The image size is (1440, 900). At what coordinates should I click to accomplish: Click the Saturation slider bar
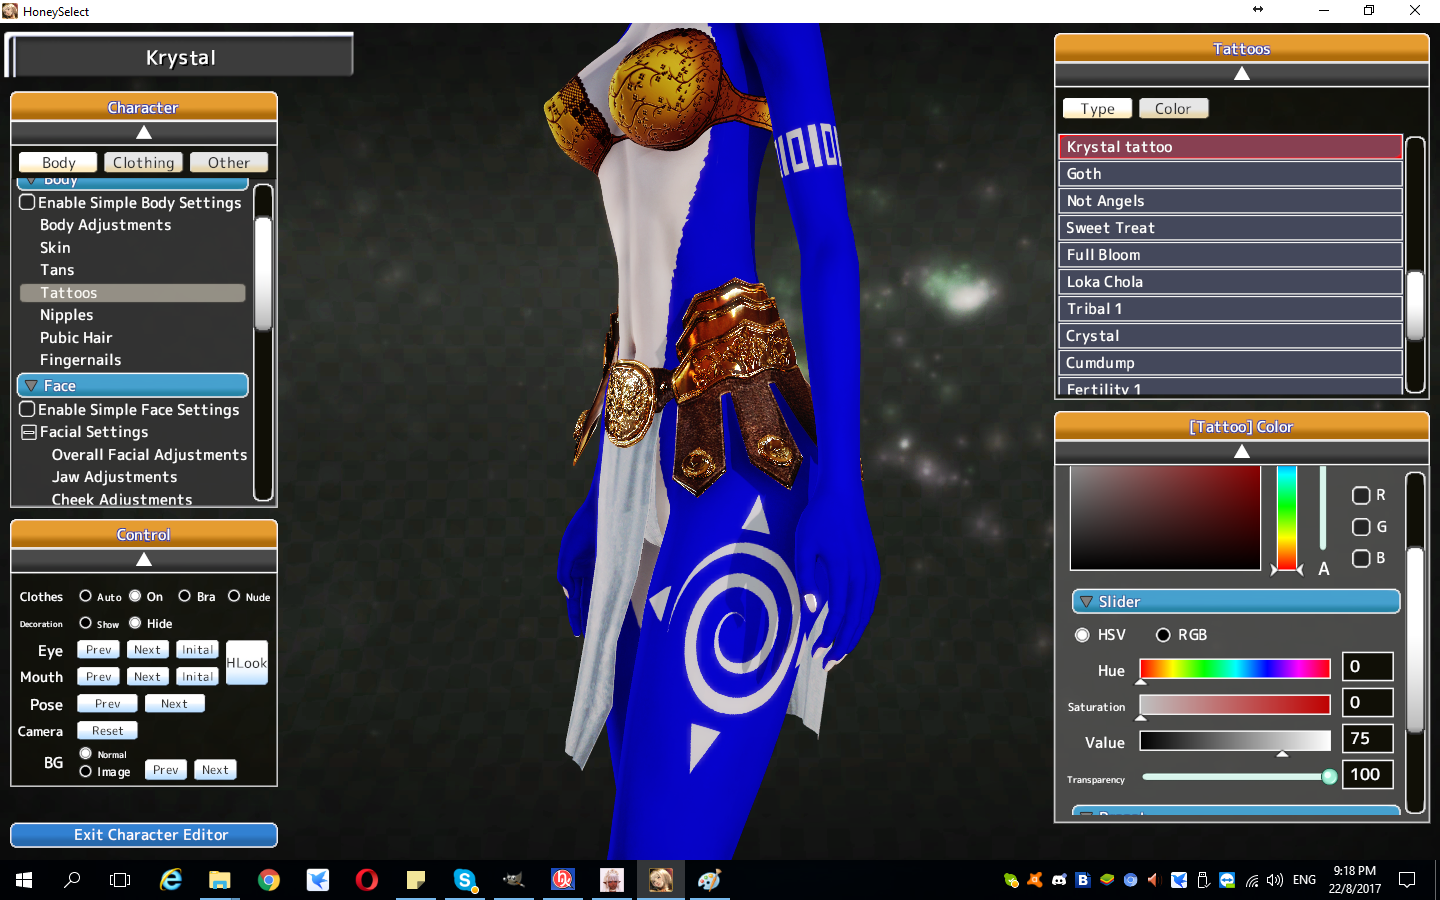(x=1235, y=705)
